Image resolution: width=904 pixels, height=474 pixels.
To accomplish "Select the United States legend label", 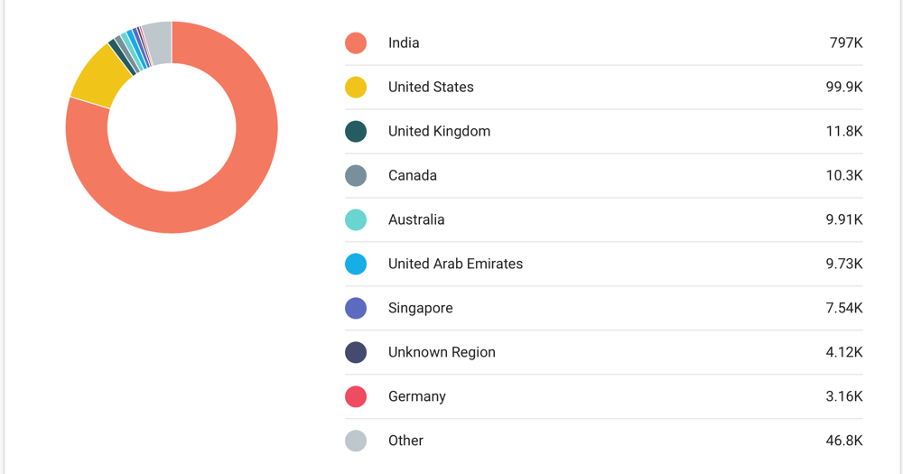I will click(431, 87).
